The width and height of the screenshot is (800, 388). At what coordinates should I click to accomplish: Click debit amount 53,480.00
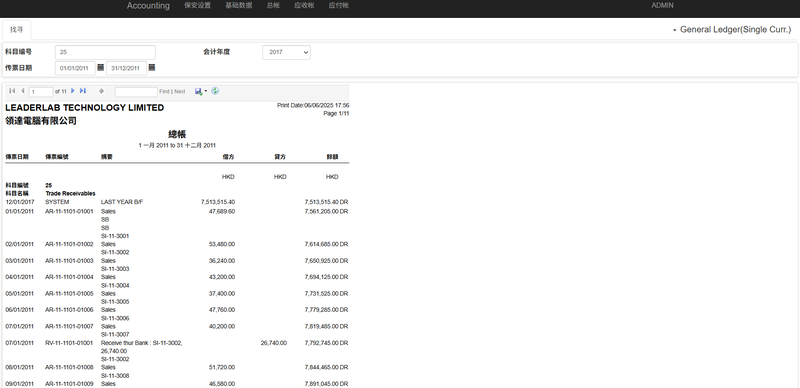222,245
